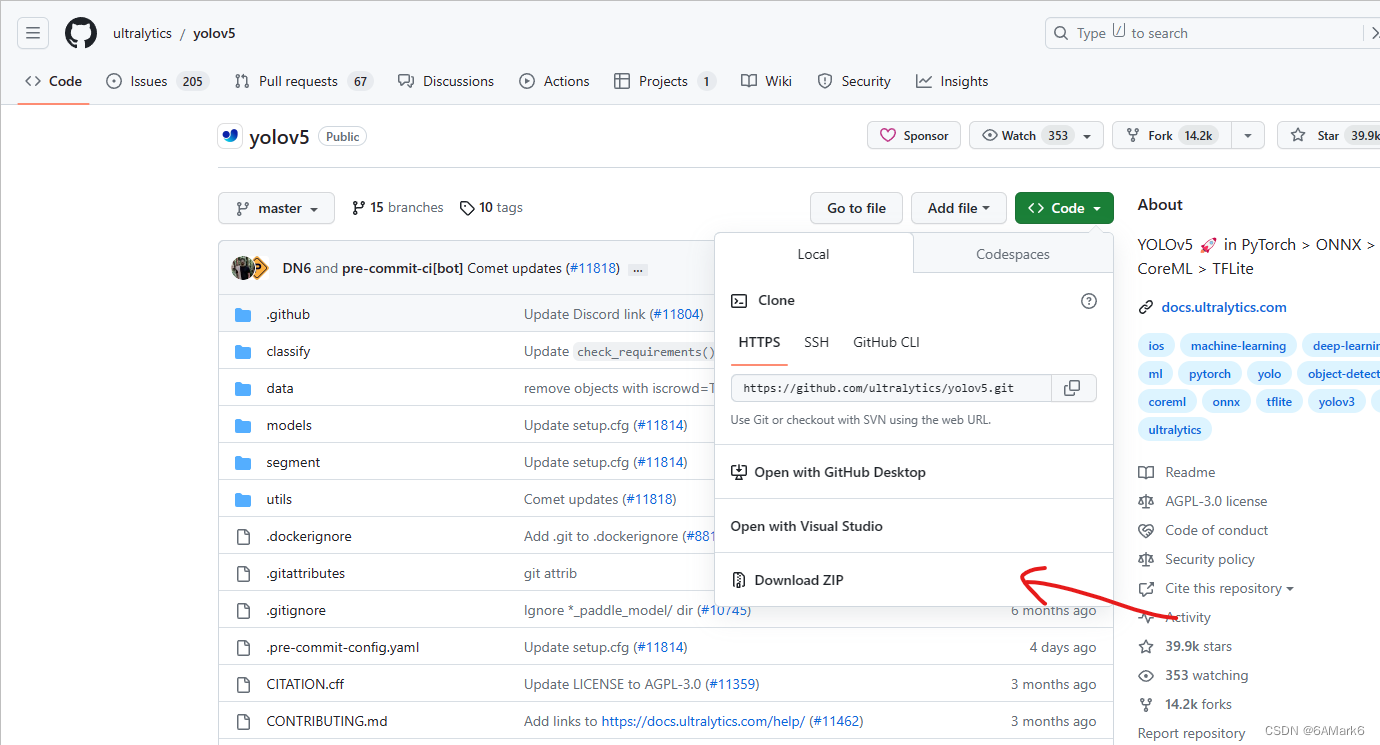The width and height of the screenshot is (1380, 745).
Task: Click the utils folder icon
Action: pos(243,499)
